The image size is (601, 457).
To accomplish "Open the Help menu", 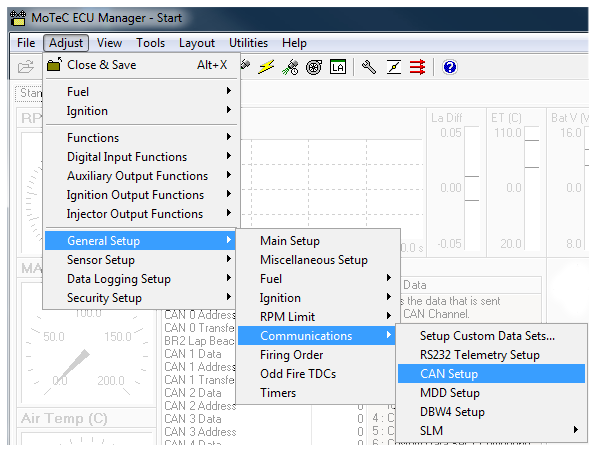I will (294, 43).
